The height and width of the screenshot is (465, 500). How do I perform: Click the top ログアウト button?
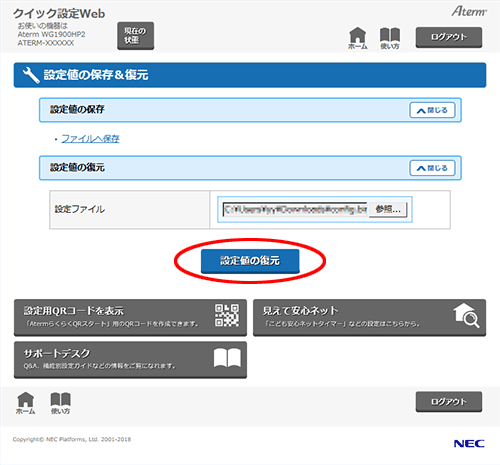(448, 37)
